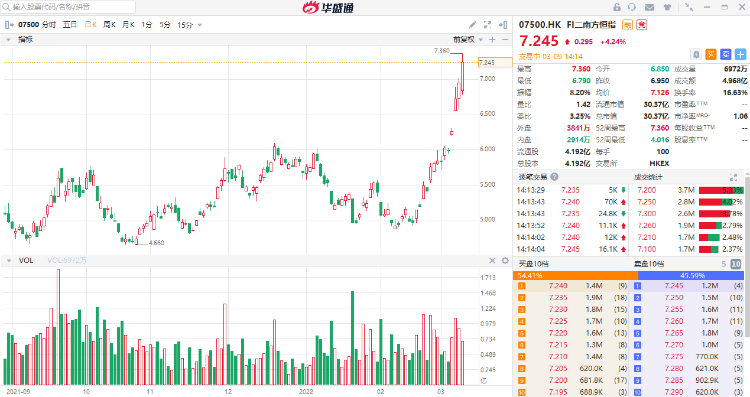Viewport: 750px width, 397px height.
Task: Open VOL indicator settings gear
Action: coord(505,260)
